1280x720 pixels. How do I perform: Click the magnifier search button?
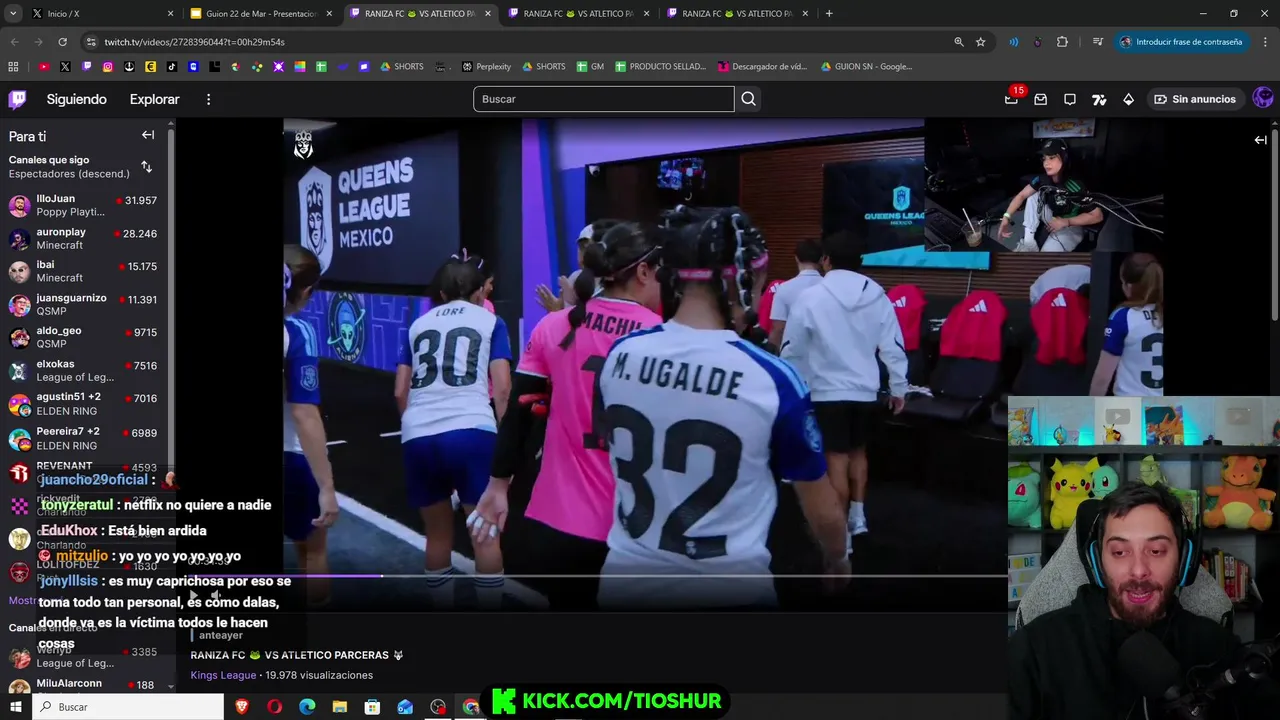(x=748, y=99)
